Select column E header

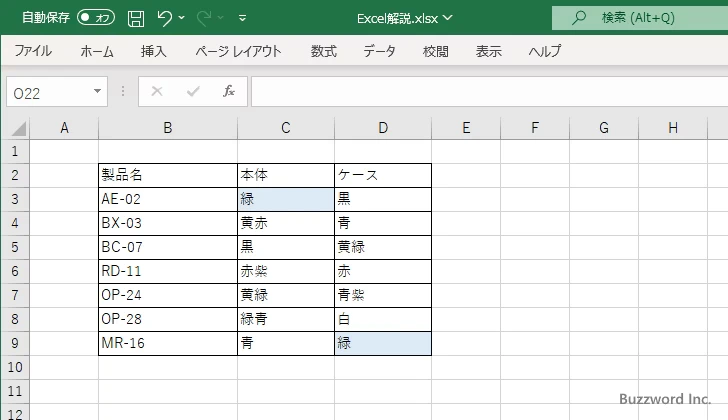point(466,128)
